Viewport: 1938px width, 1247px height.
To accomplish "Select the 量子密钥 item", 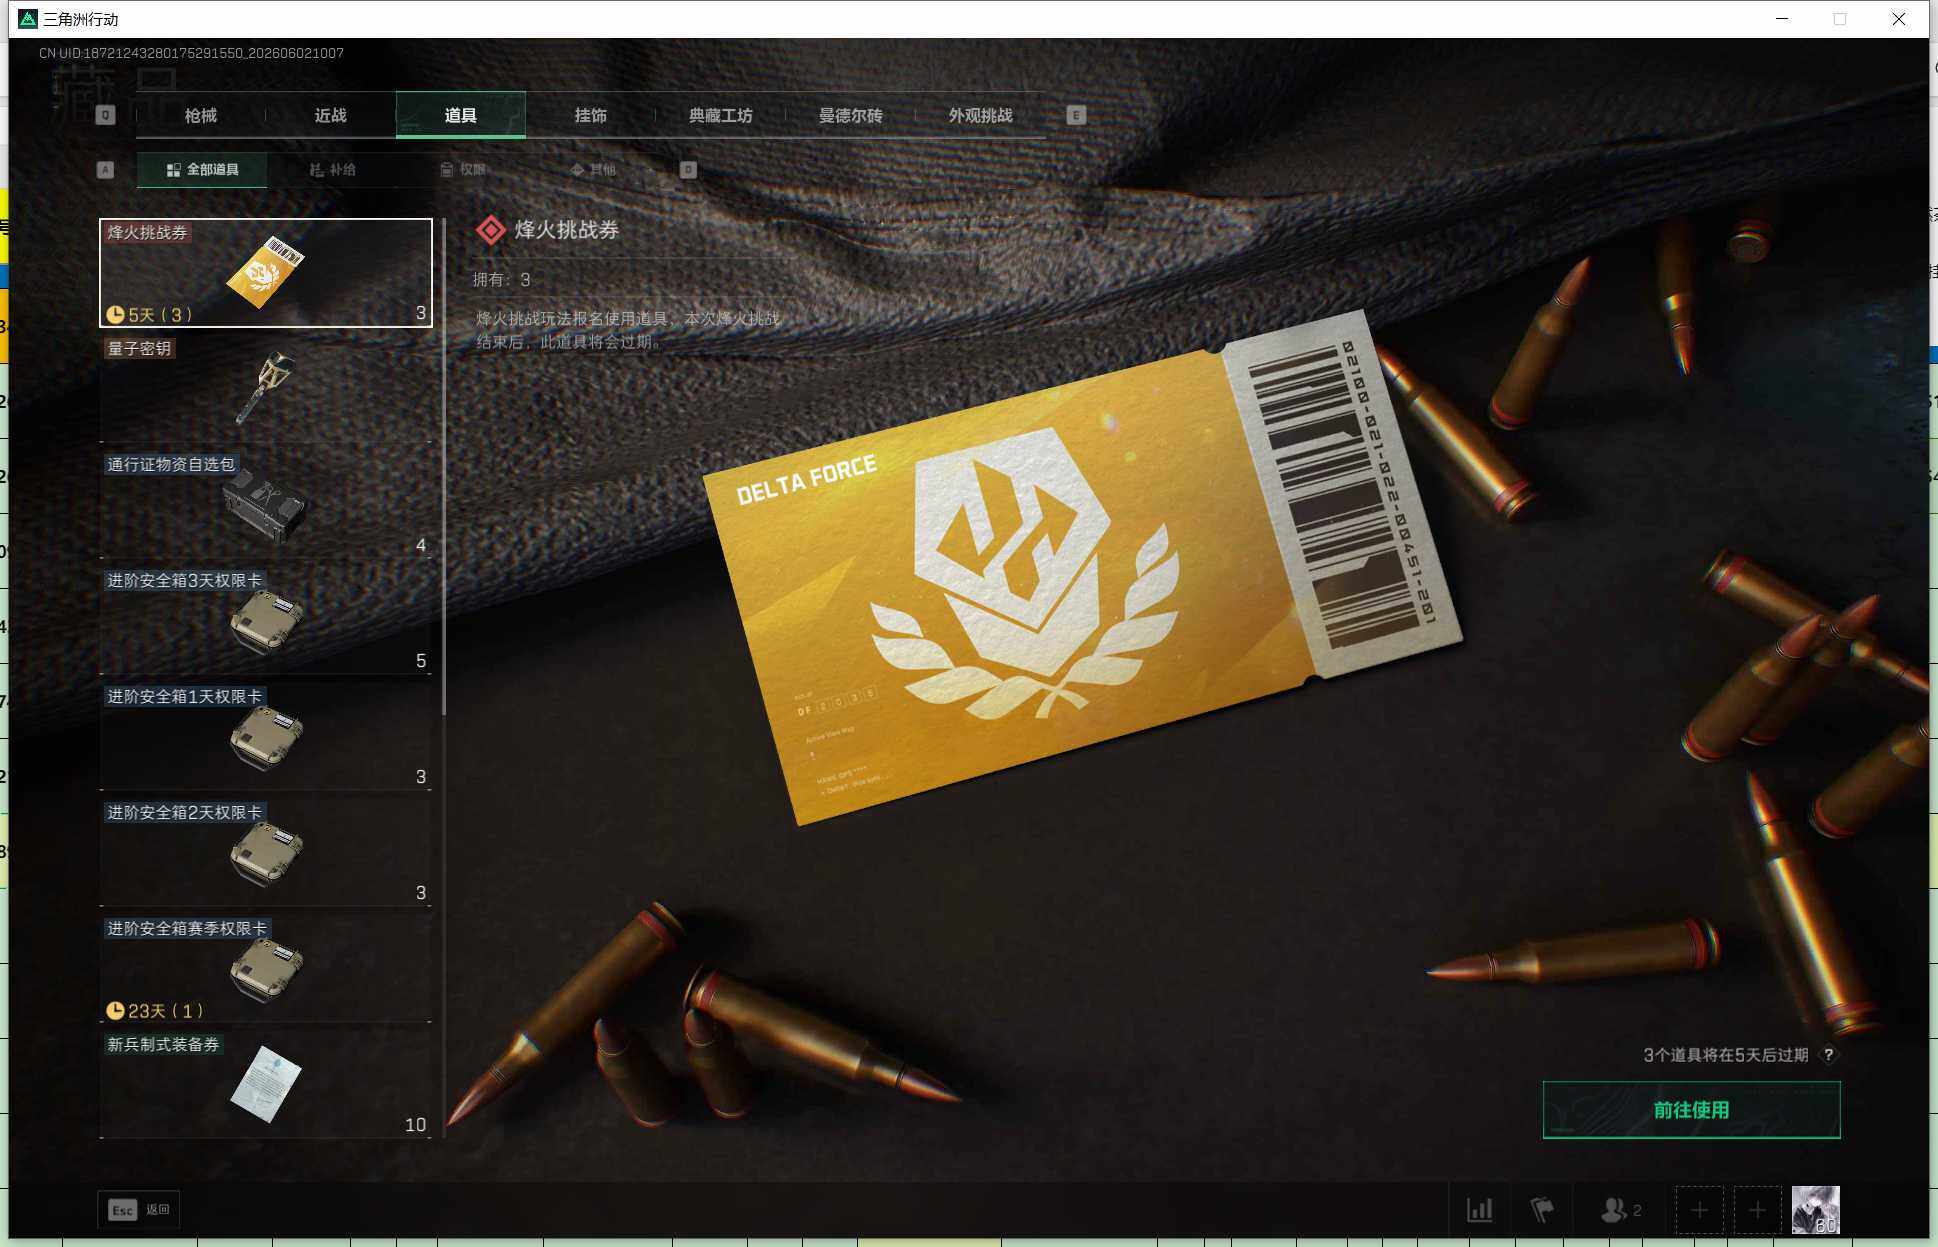I will pos(266,389).
